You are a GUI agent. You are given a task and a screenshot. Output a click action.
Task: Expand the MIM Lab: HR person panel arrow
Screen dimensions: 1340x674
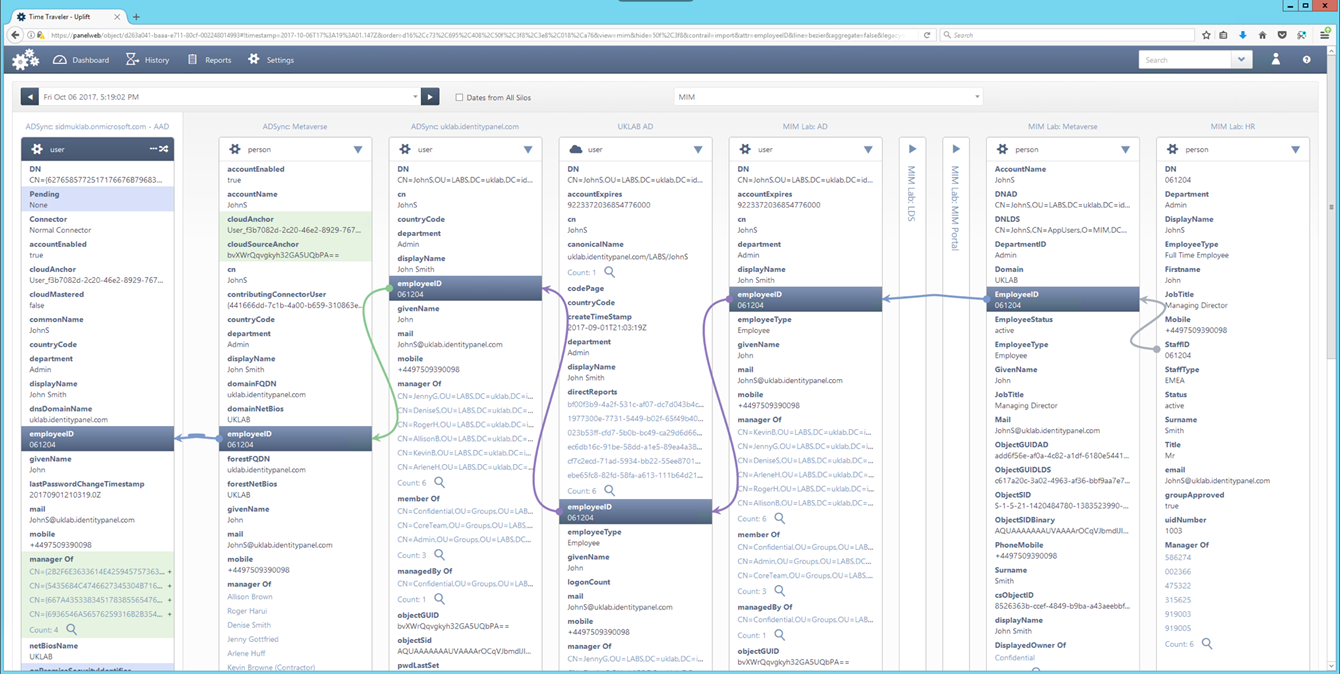pyautogui.click(x=1295, y=149)
